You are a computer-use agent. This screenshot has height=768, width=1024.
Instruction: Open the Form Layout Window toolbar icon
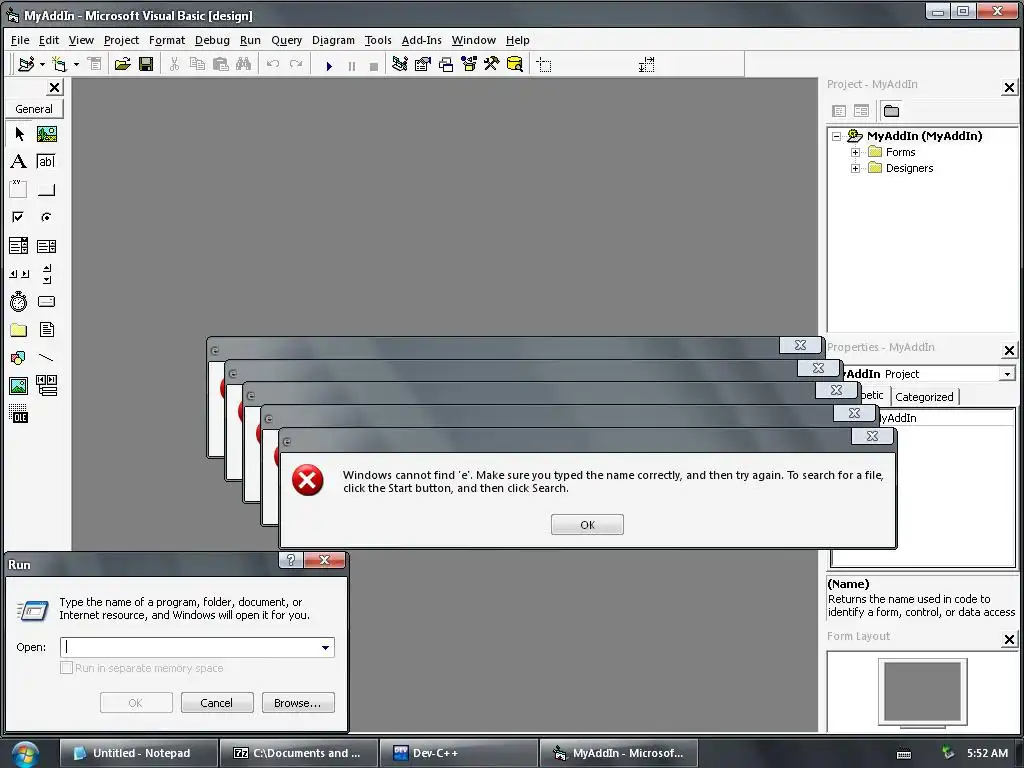(x=446, y=64)
